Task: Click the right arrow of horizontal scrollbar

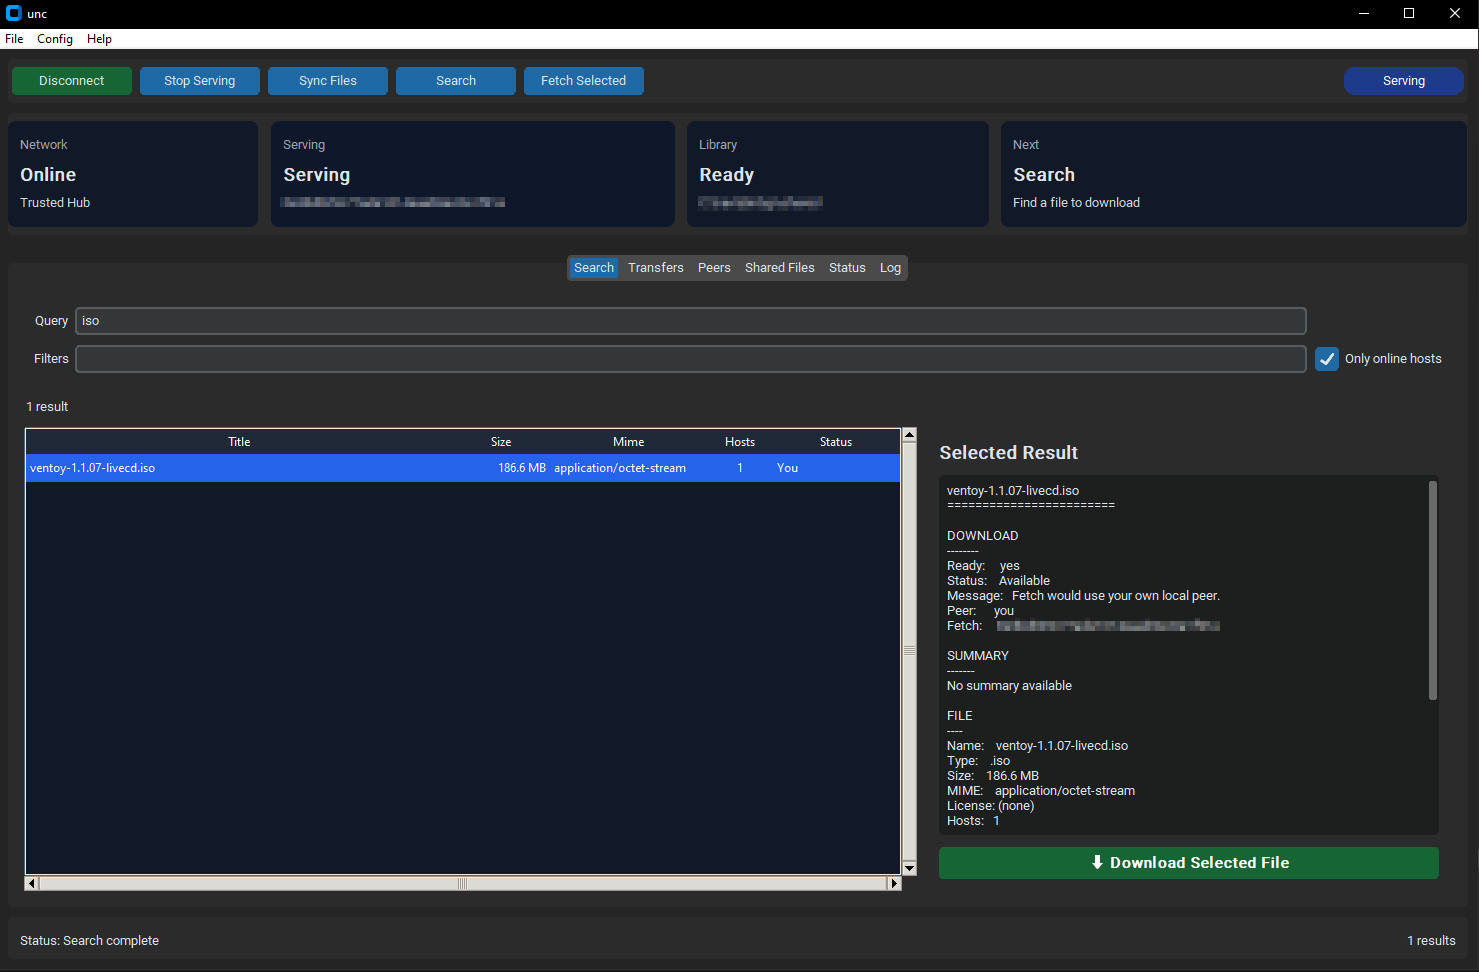Action: pyautogui.click(x=894, y=883)
